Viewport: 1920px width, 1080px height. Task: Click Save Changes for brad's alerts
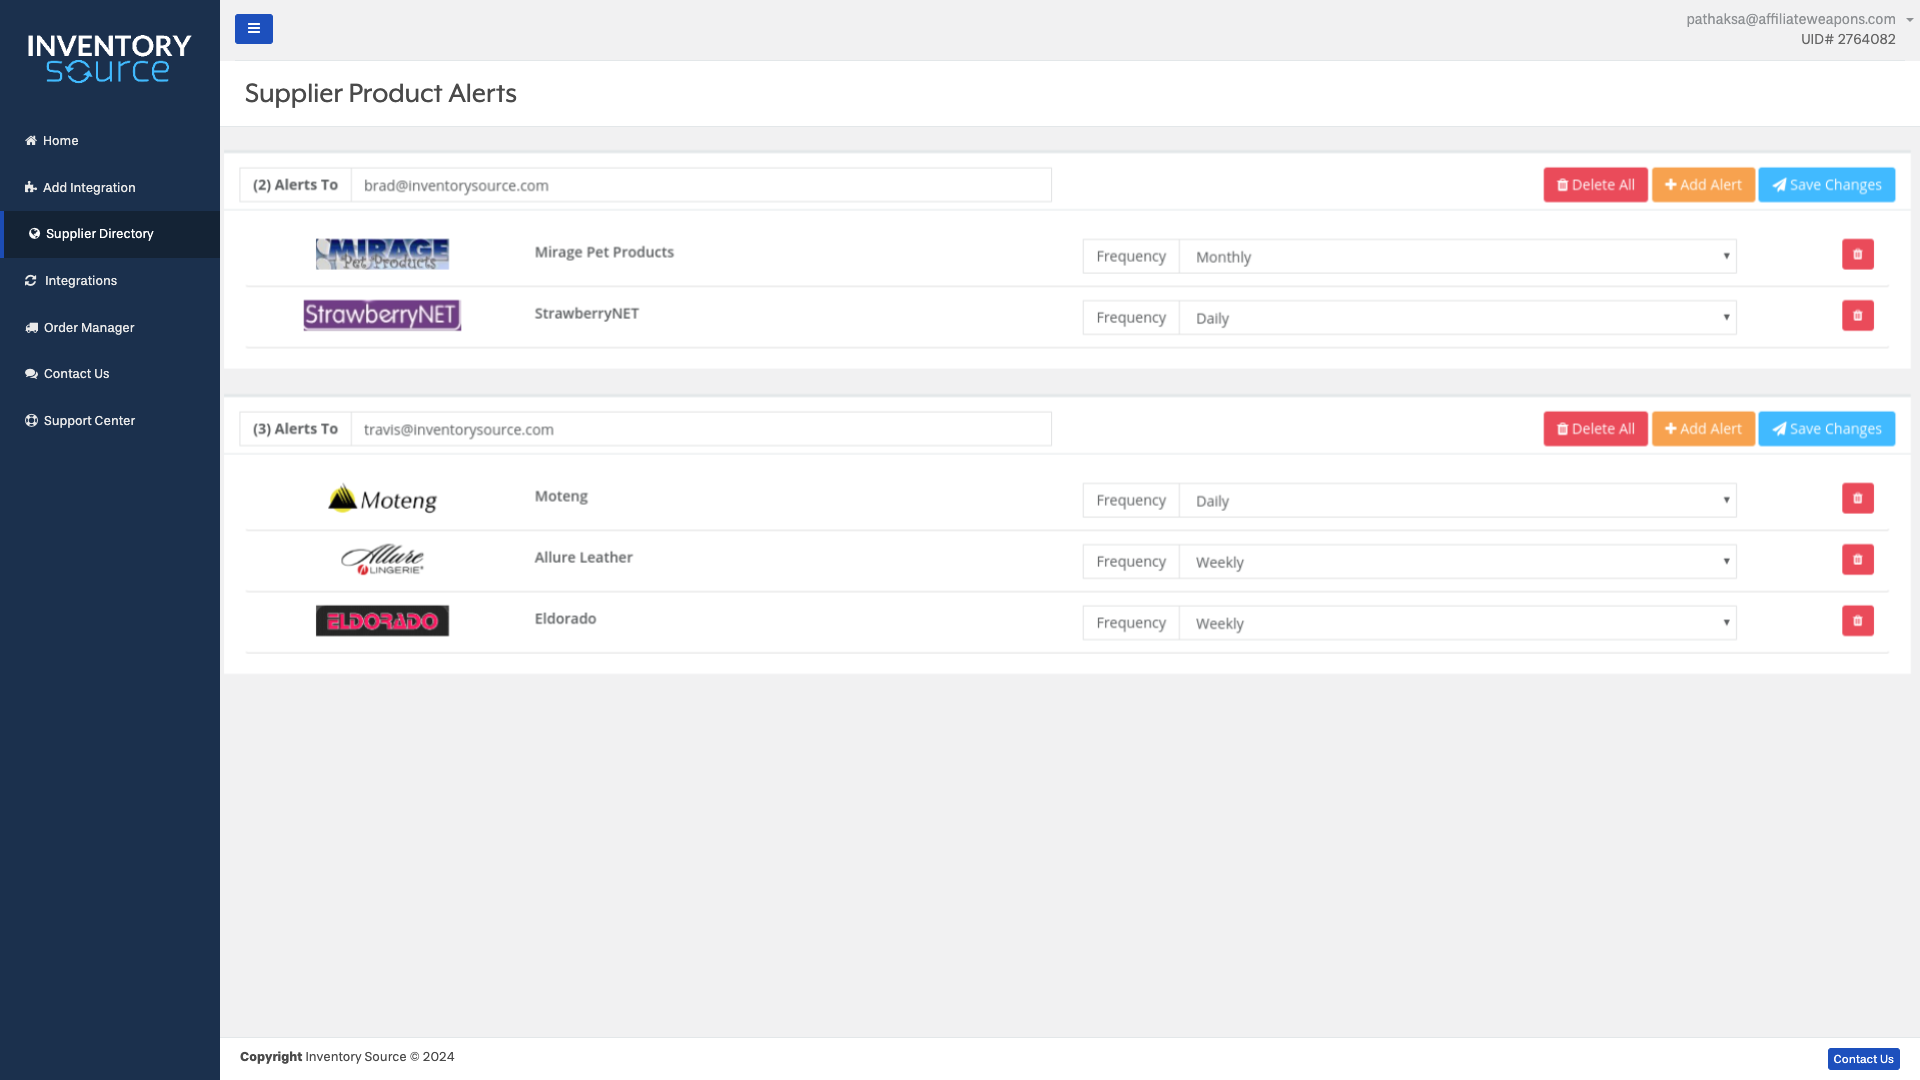[x=1826, y=184]
